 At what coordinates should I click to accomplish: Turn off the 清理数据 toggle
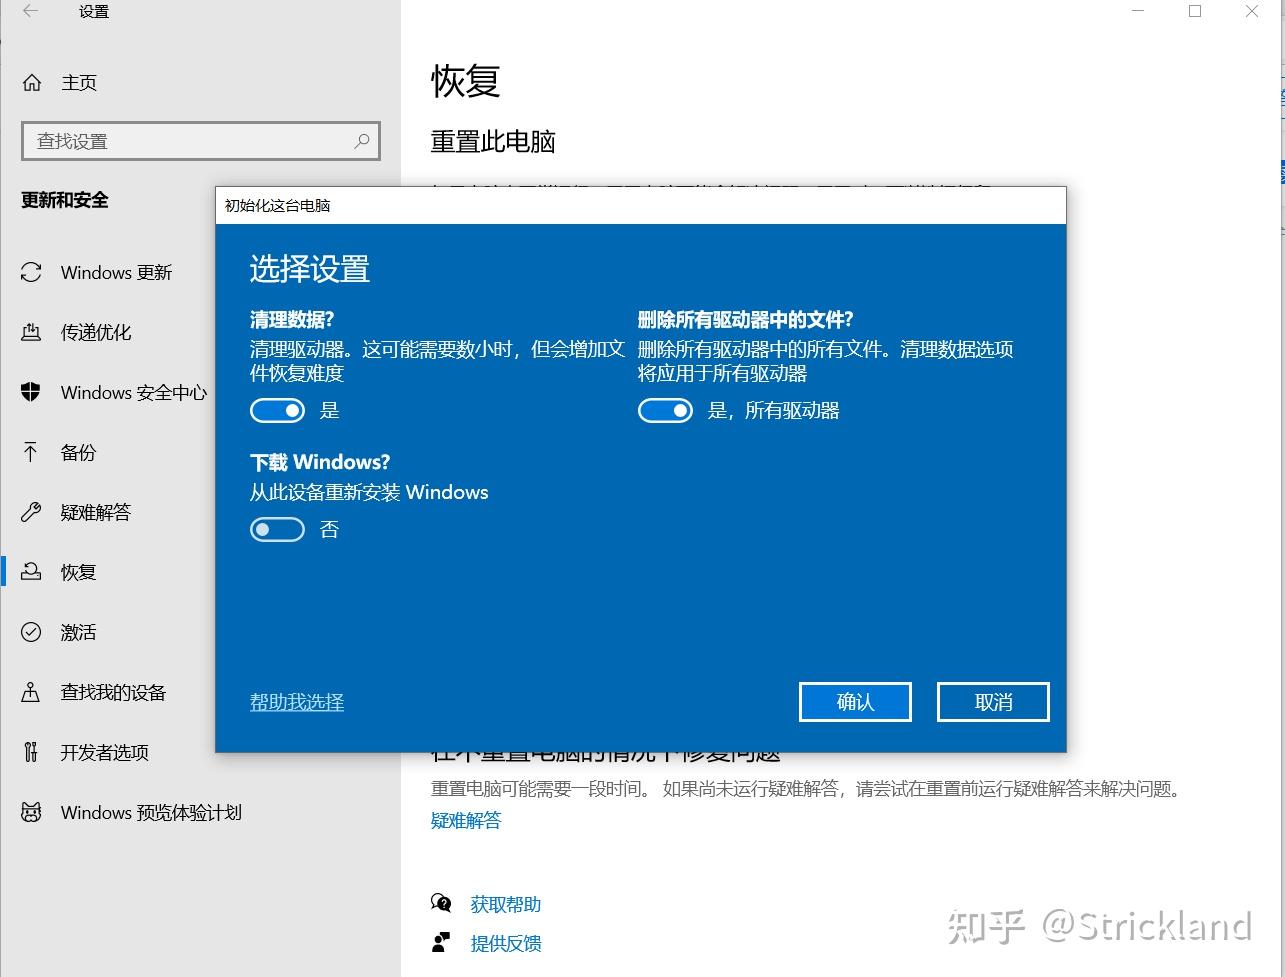[x=277, y=410]
